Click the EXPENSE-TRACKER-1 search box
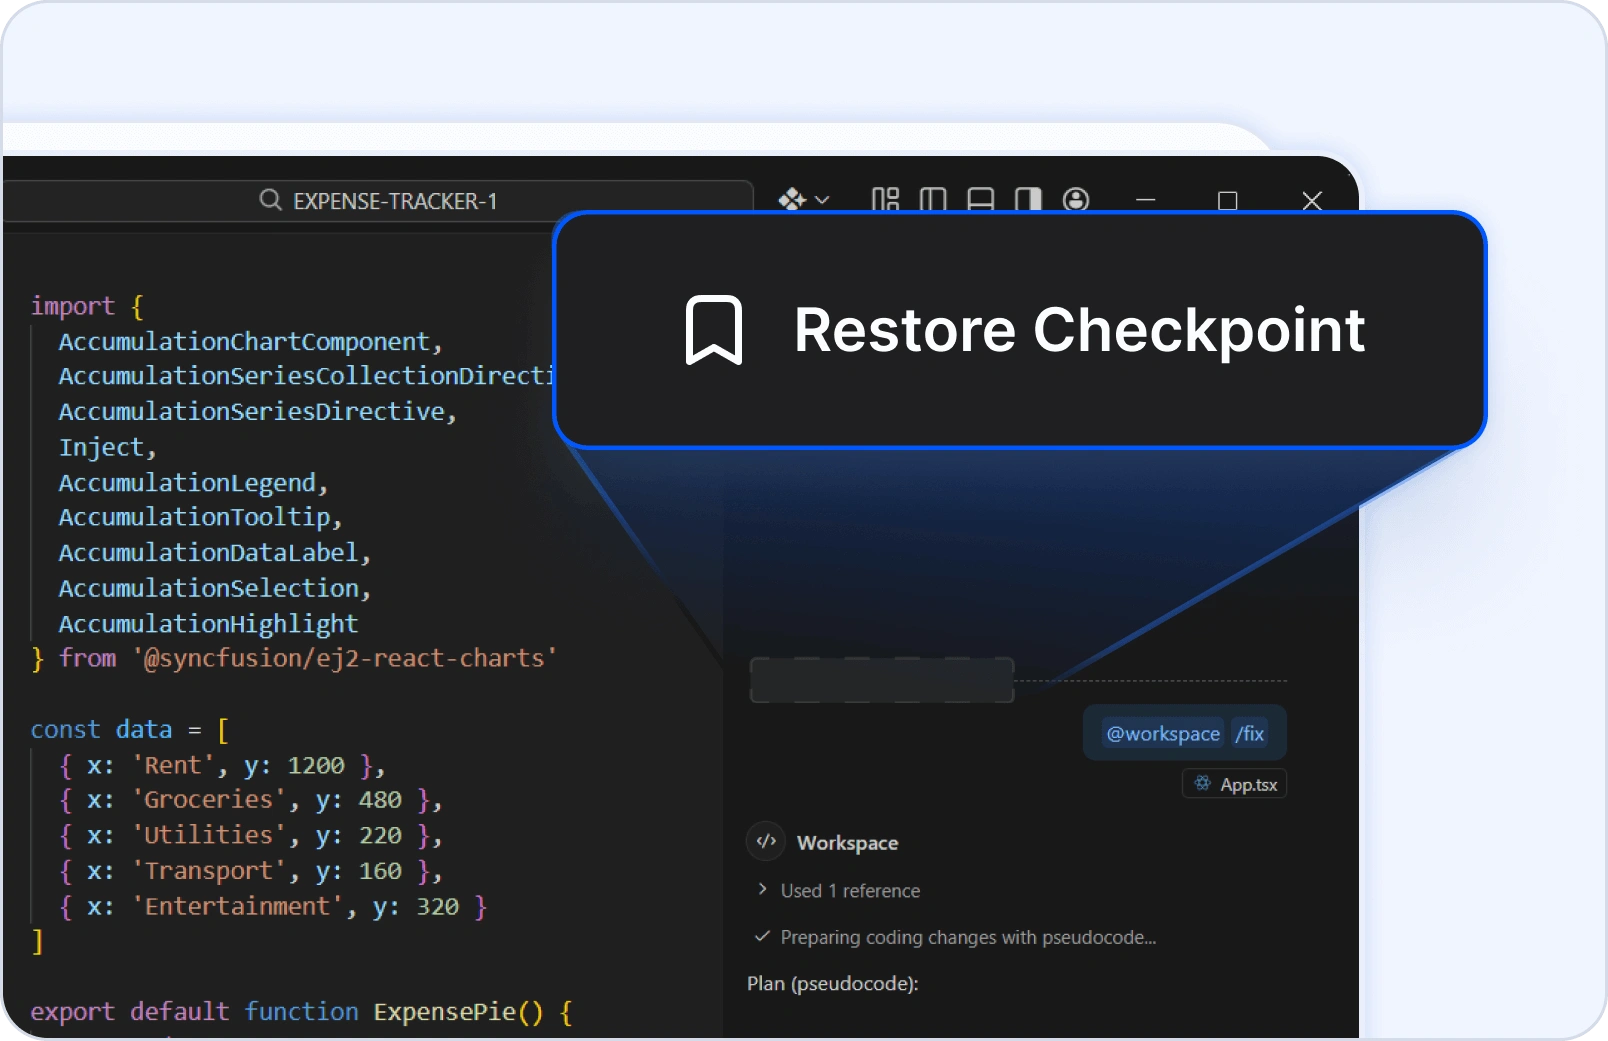The image size is (1608, 1041). pyautogui.click(x=394, y=201)
